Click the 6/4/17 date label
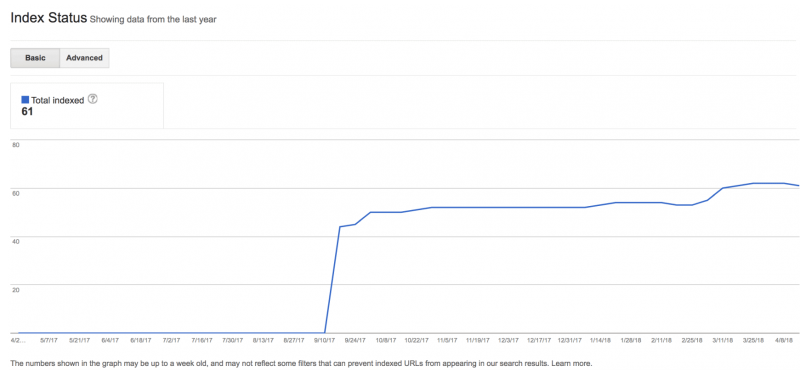 [x=110, y=340]
